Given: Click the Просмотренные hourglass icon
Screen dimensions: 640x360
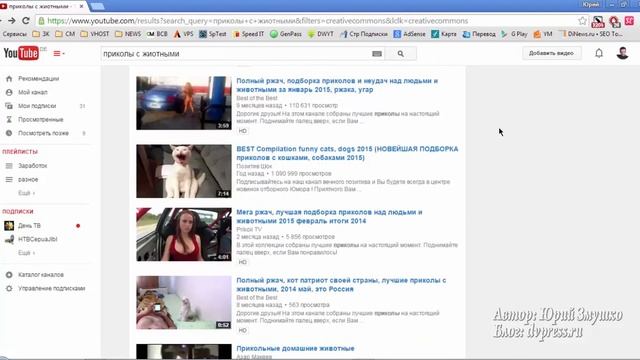Looking at the screenshot, I should (x=9, y=120).
